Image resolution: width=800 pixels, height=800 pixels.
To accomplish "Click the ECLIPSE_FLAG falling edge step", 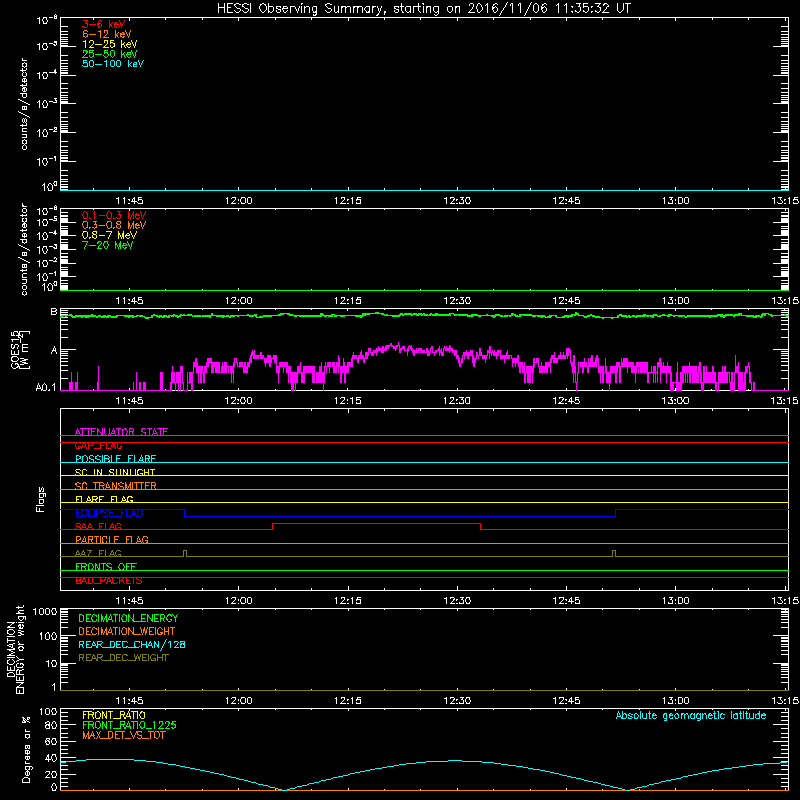I will coord(185,513).
